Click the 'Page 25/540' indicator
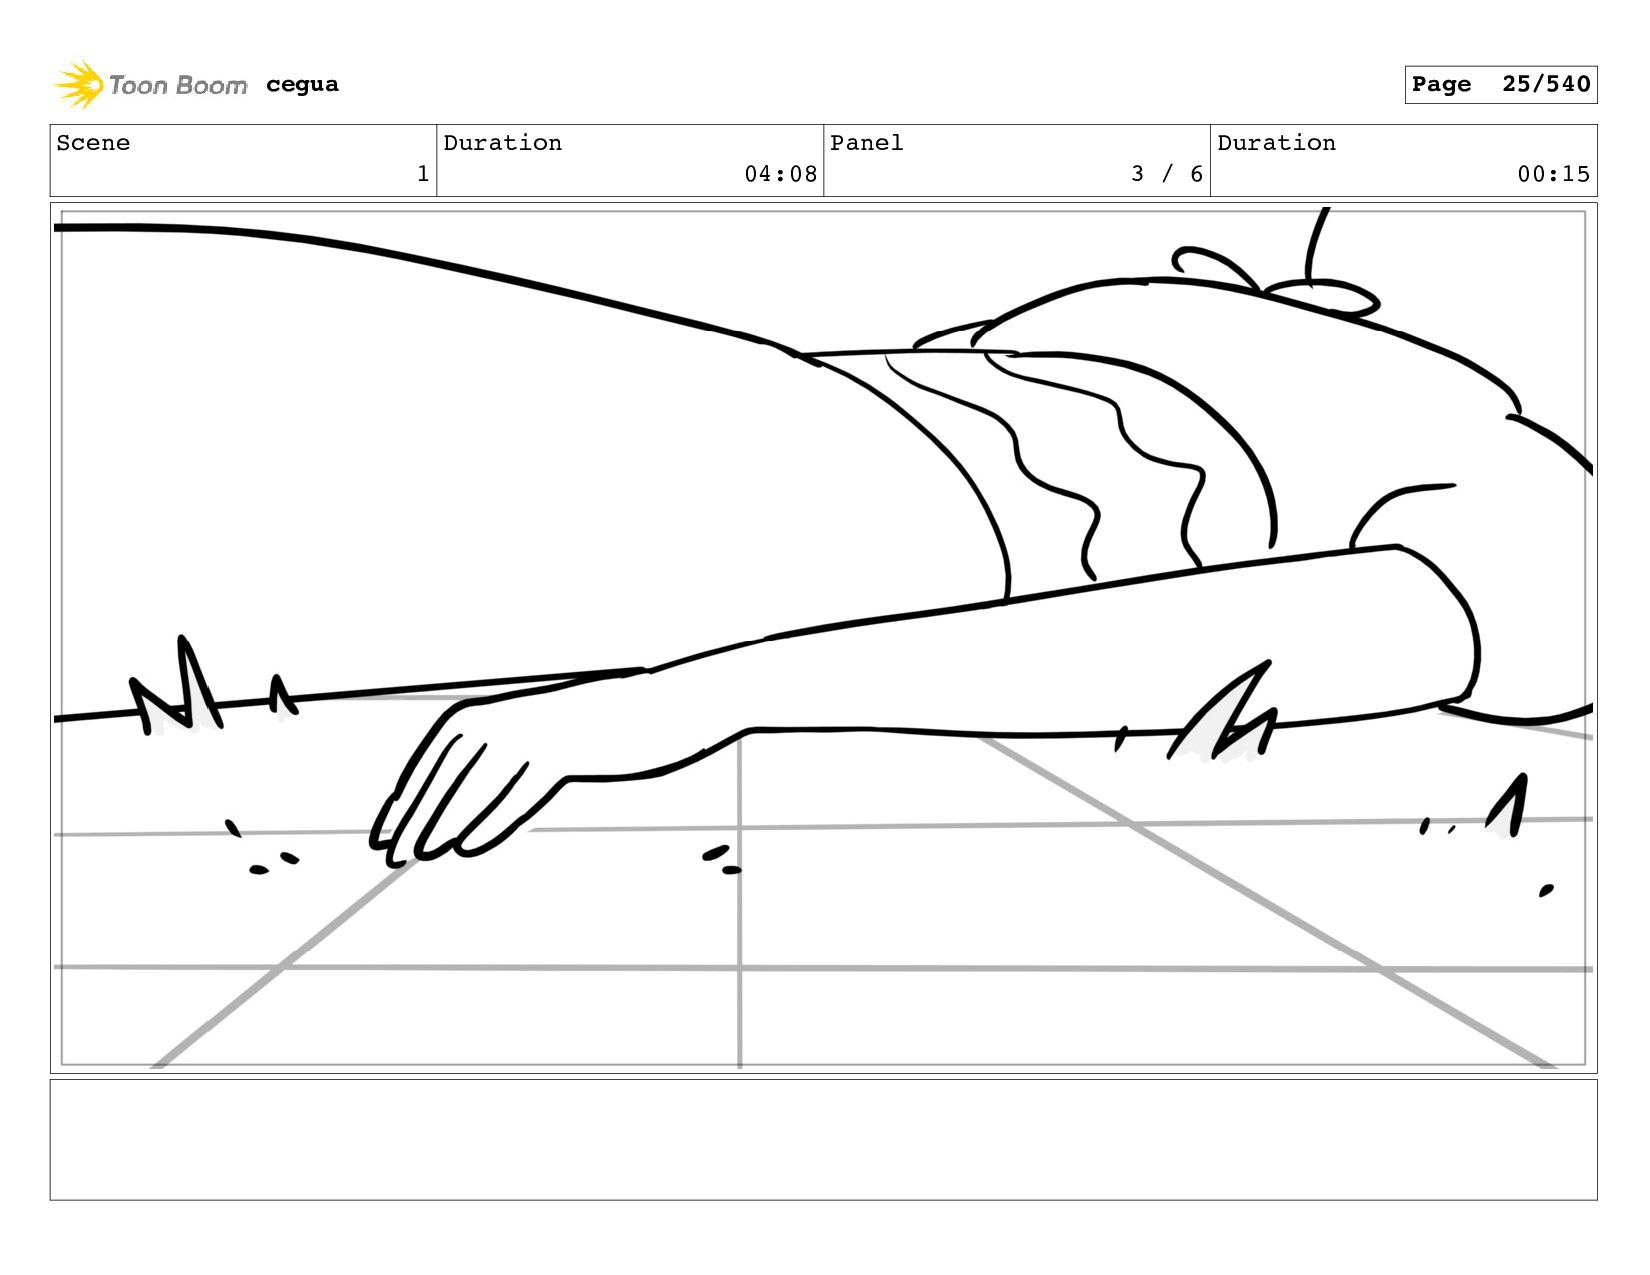Viewport: 1650px width, 1275px height. 1500,84
